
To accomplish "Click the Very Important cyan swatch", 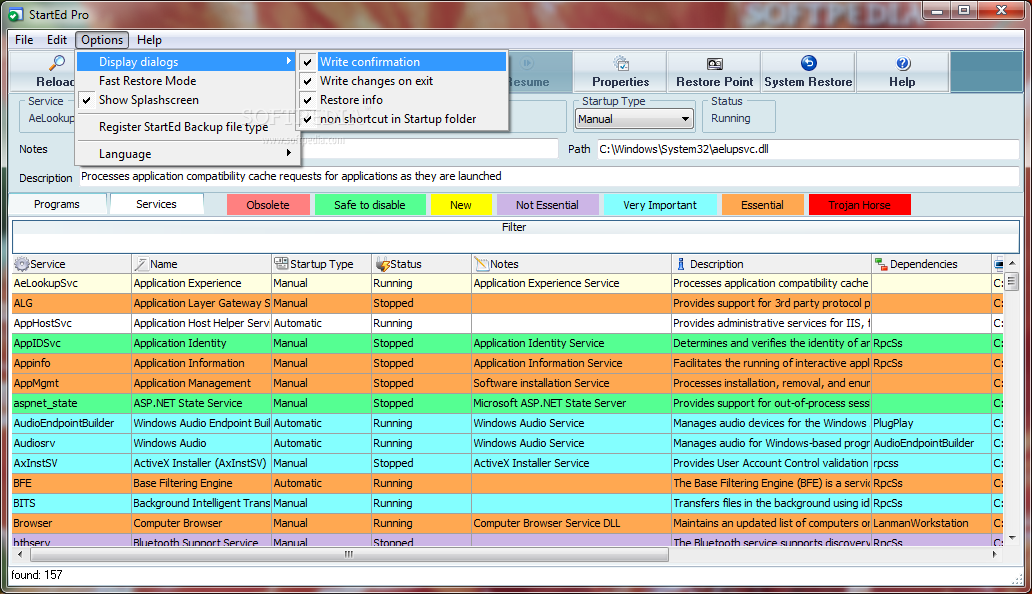I will point(660,205).
